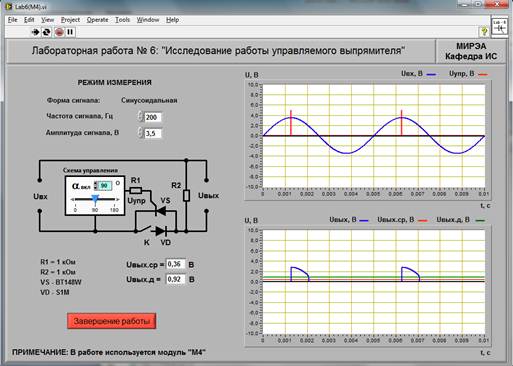Click the LabVIEW title bar window icon
Screen dimensions: 513x366
8,6
